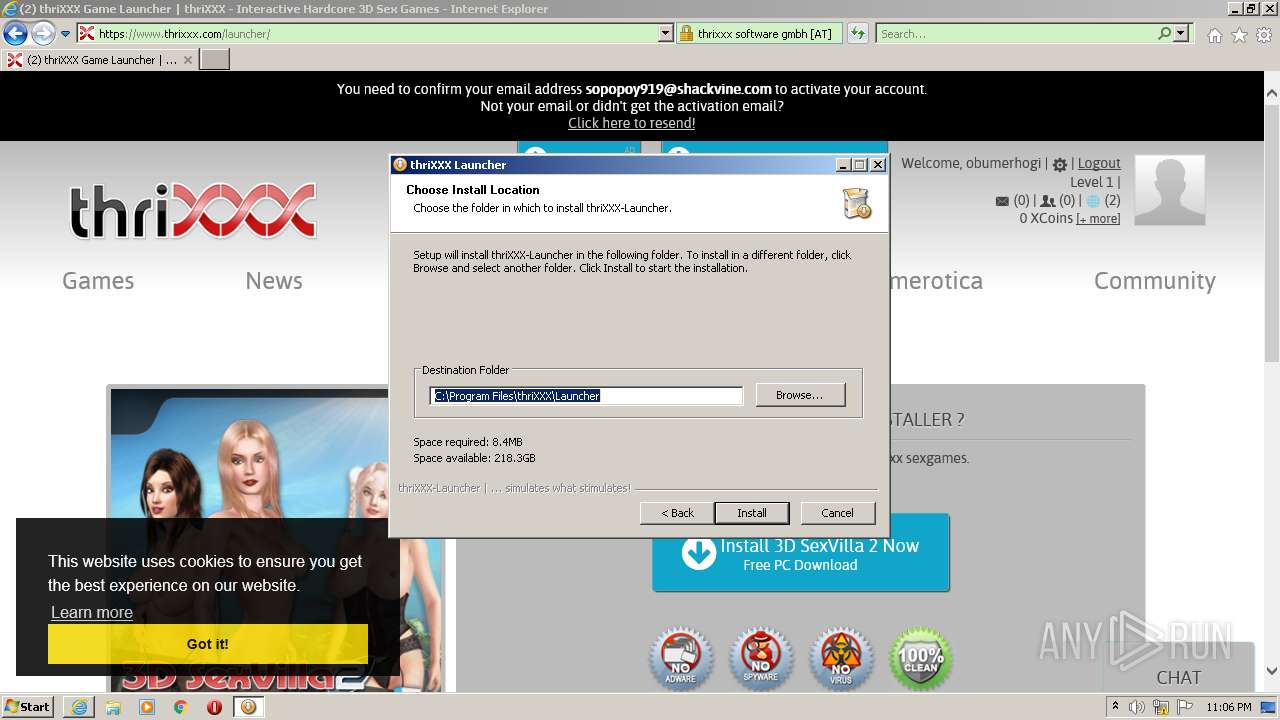Click the IE Back navigation button

pos(15,33)
